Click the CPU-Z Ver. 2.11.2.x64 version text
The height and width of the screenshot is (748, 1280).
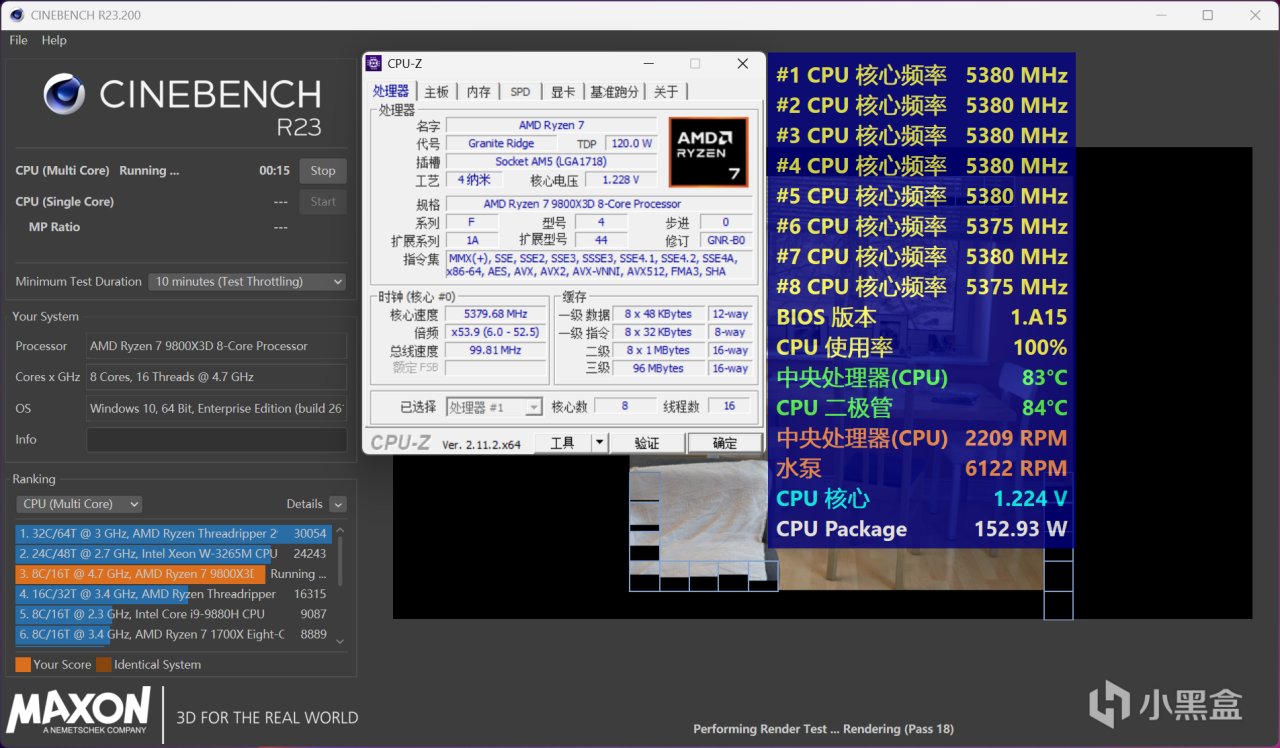(x=481, y=444)
